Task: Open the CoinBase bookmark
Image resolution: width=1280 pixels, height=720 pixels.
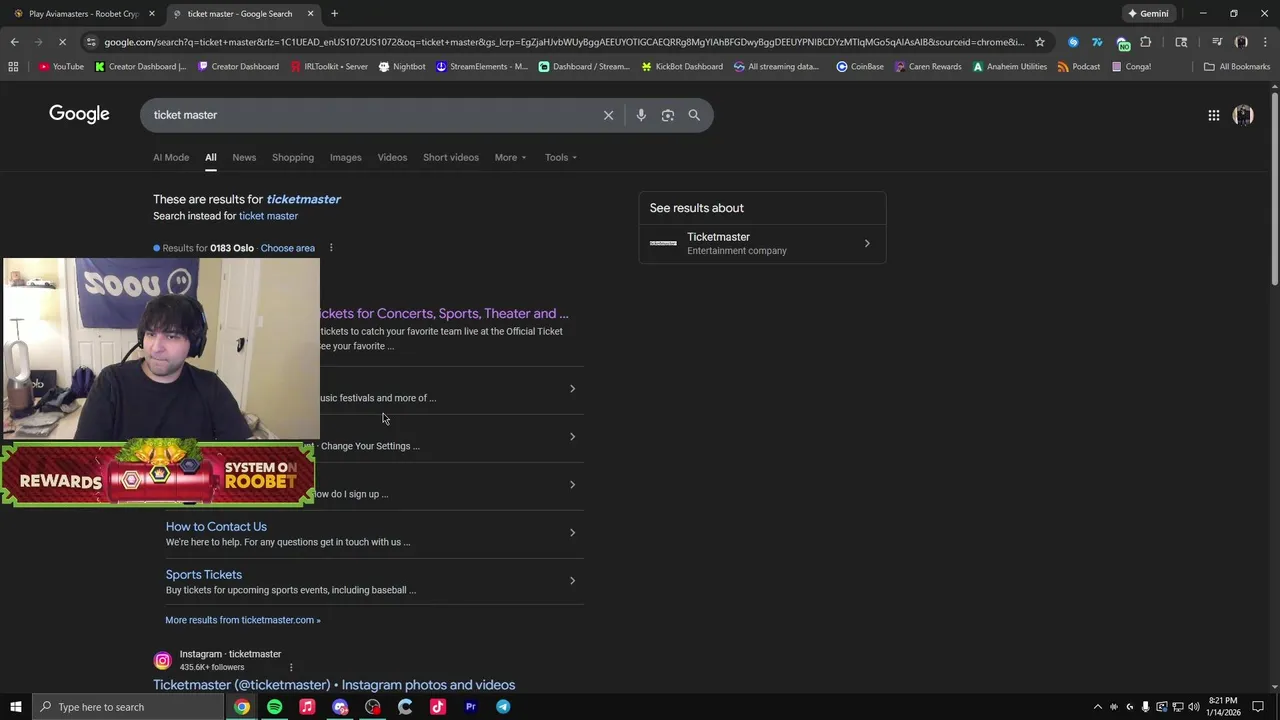Action: (860, 67)
